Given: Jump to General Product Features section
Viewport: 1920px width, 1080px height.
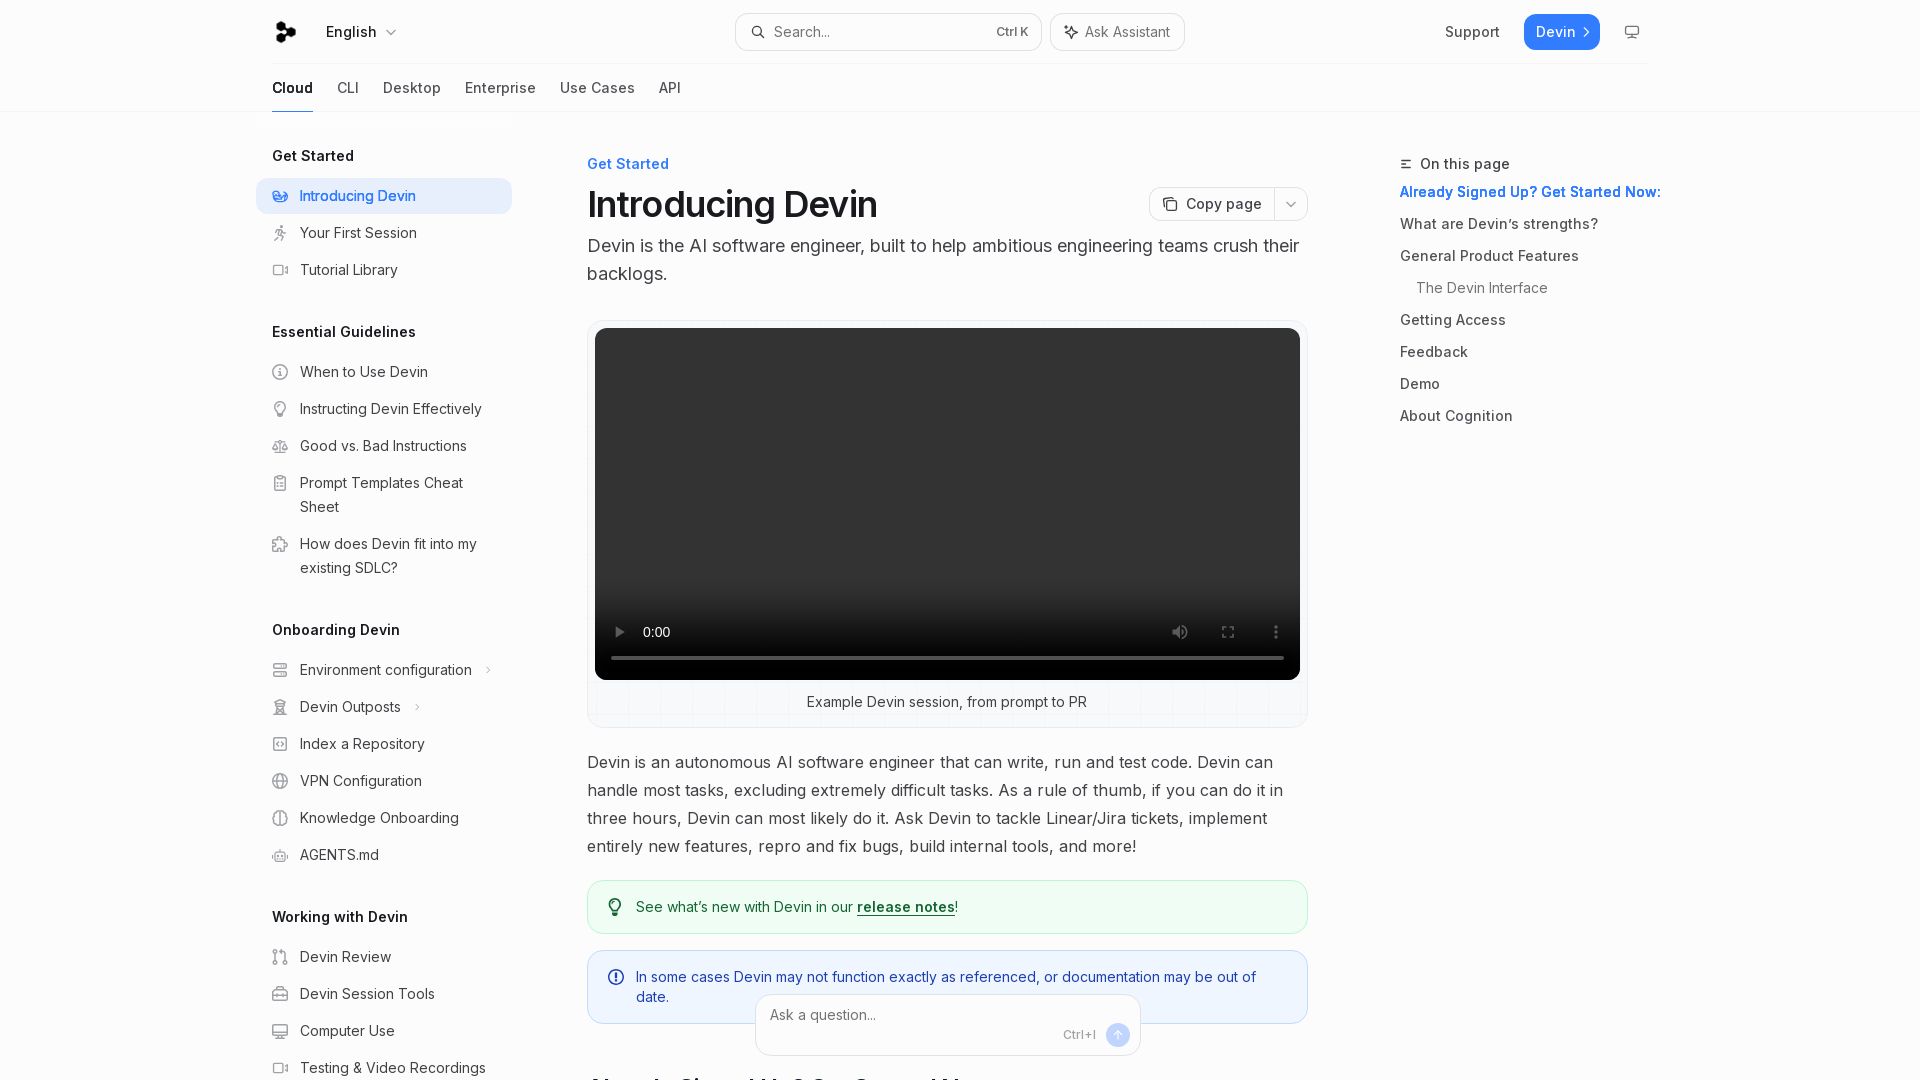Looking at the screenshot, I should point(1489,256).
